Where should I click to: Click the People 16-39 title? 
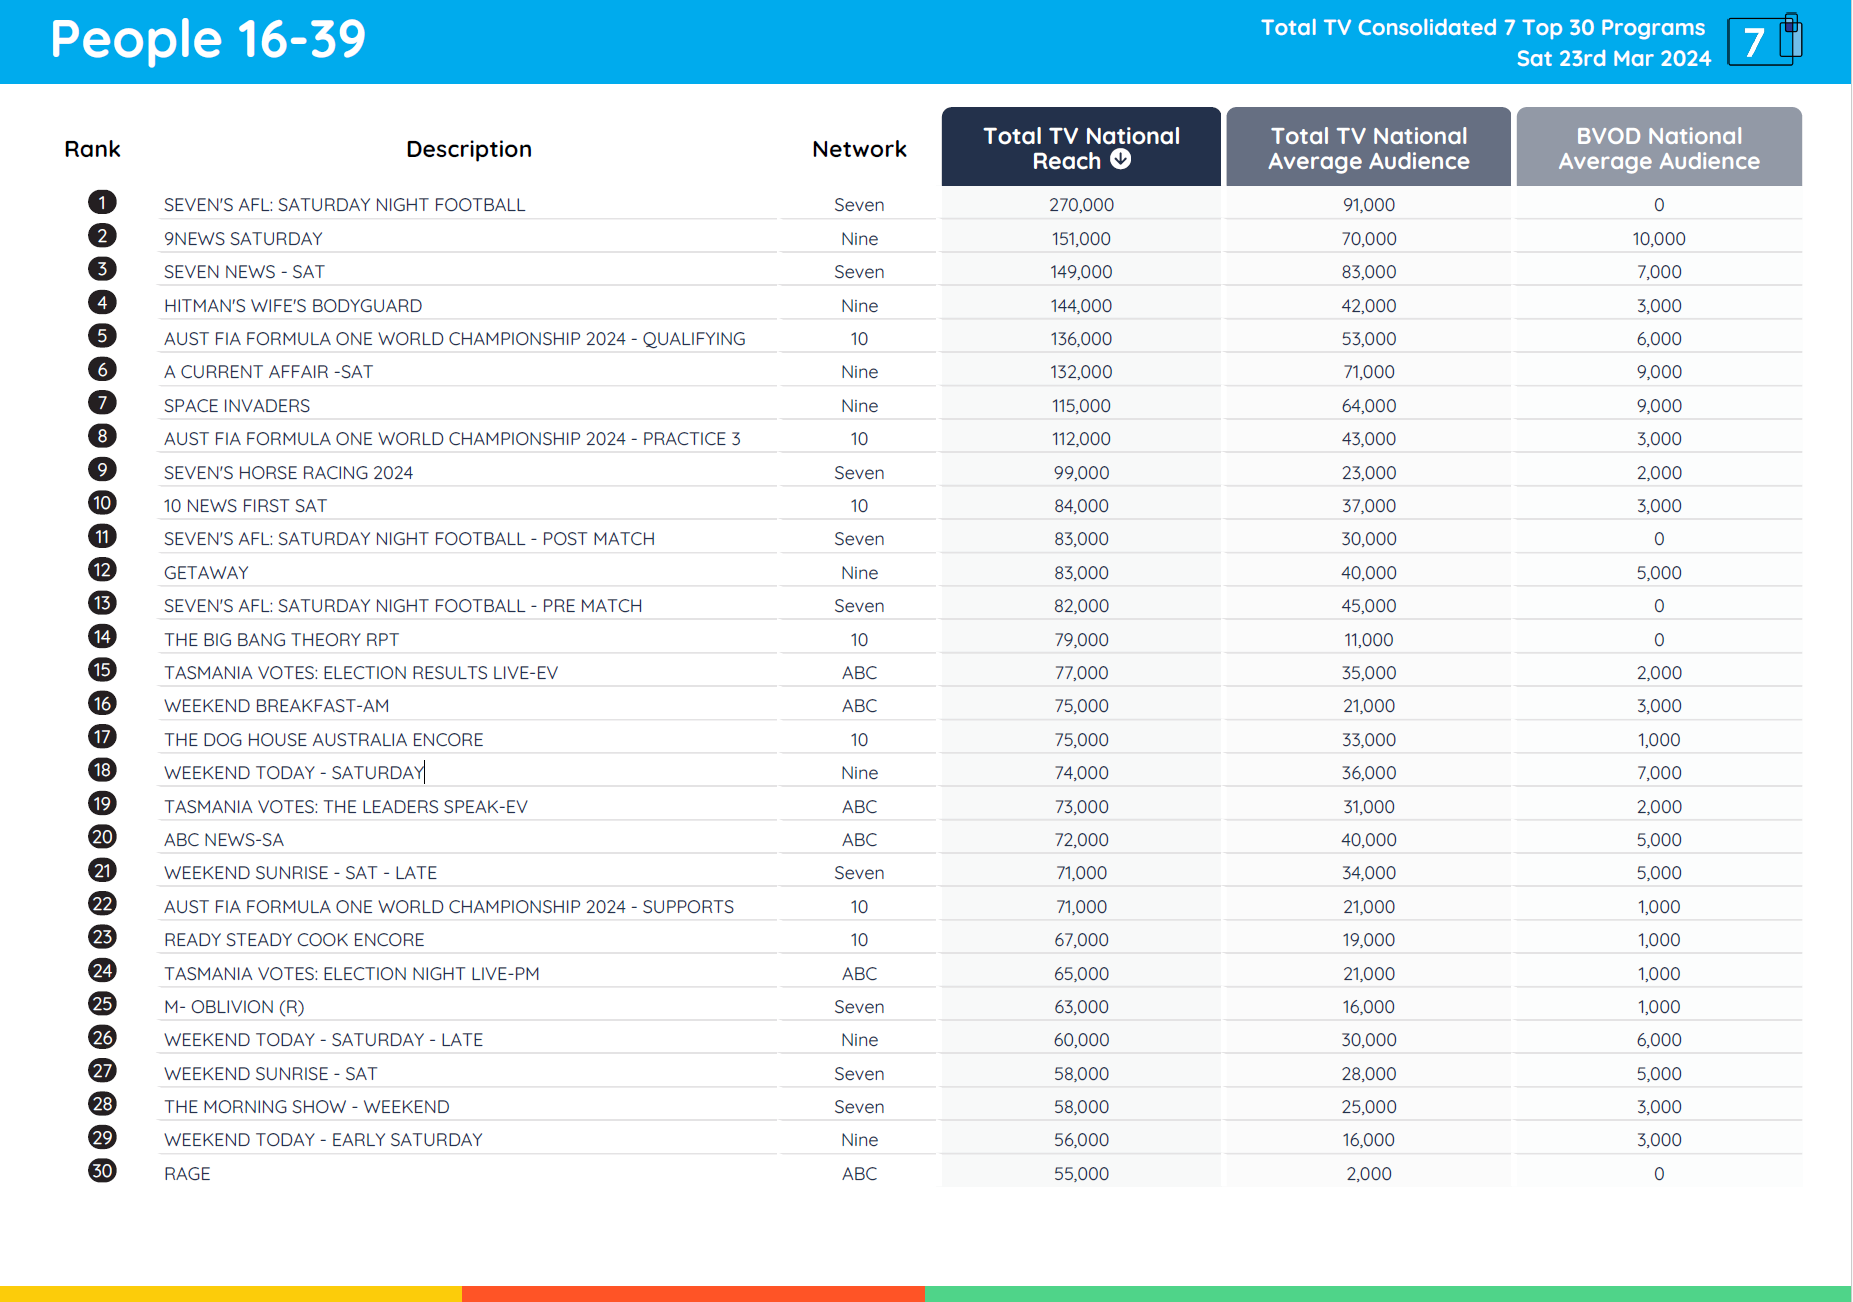click(208, 40)
